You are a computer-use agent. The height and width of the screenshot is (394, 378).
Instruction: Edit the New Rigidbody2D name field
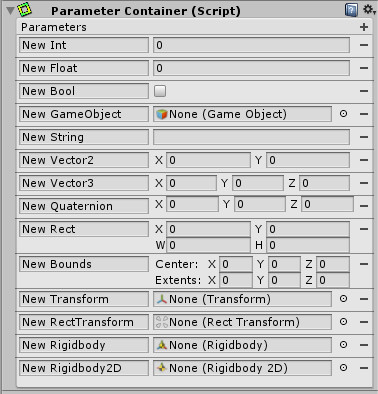click(84, 368)
